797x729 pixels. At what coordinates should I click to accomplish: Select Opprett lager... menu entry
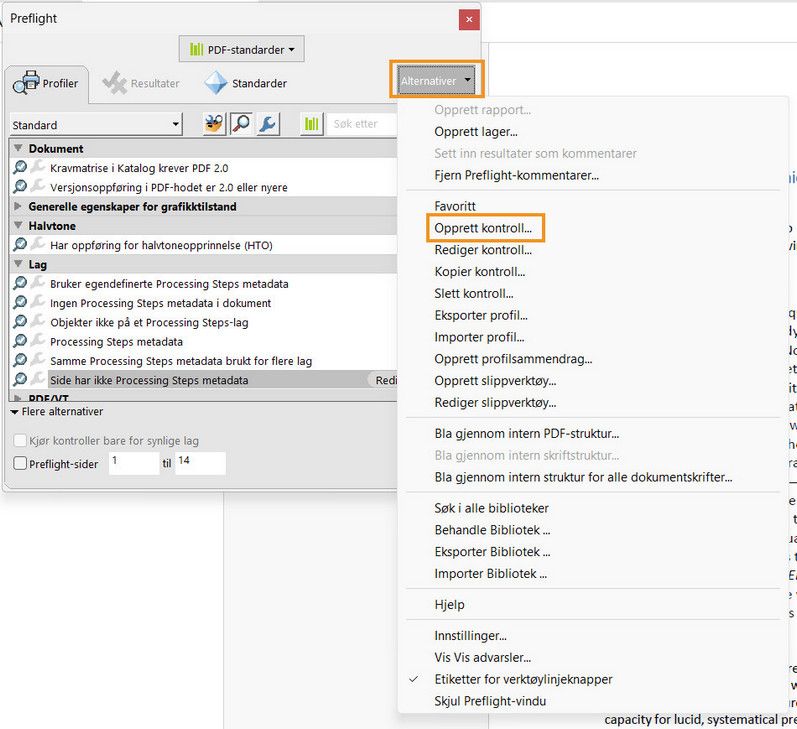tap(476, 132)
